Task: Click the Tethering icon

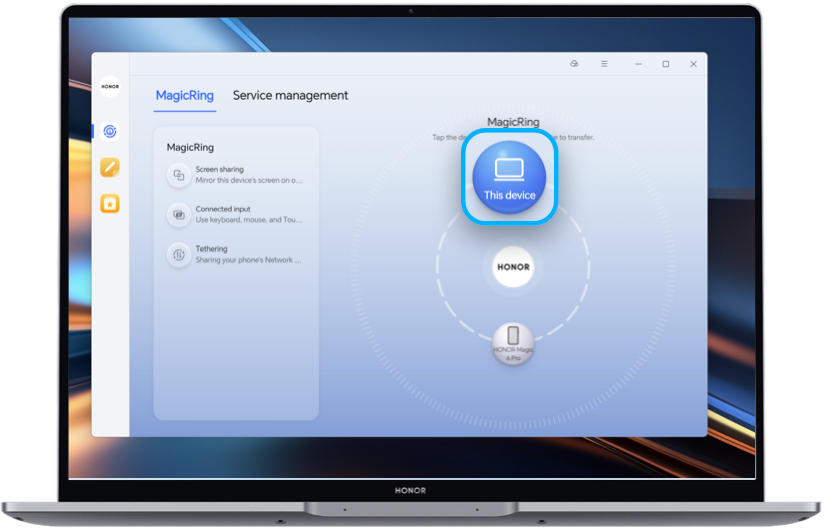Action: point(179,255)
